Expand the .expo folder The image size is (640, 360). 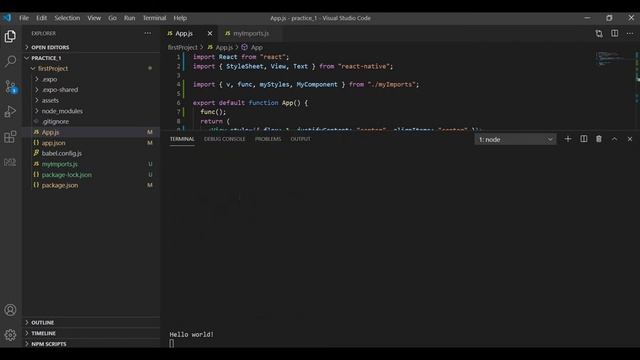(x=91, y=79)
